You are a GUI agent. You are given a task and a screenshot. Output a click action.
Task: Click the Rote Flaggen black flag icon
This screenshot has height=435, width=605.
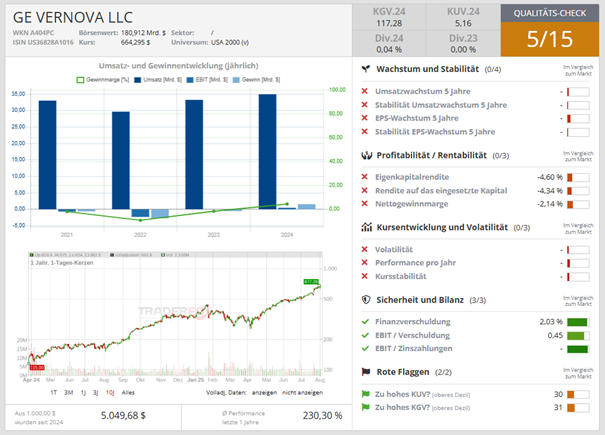(x=366, y=372)
